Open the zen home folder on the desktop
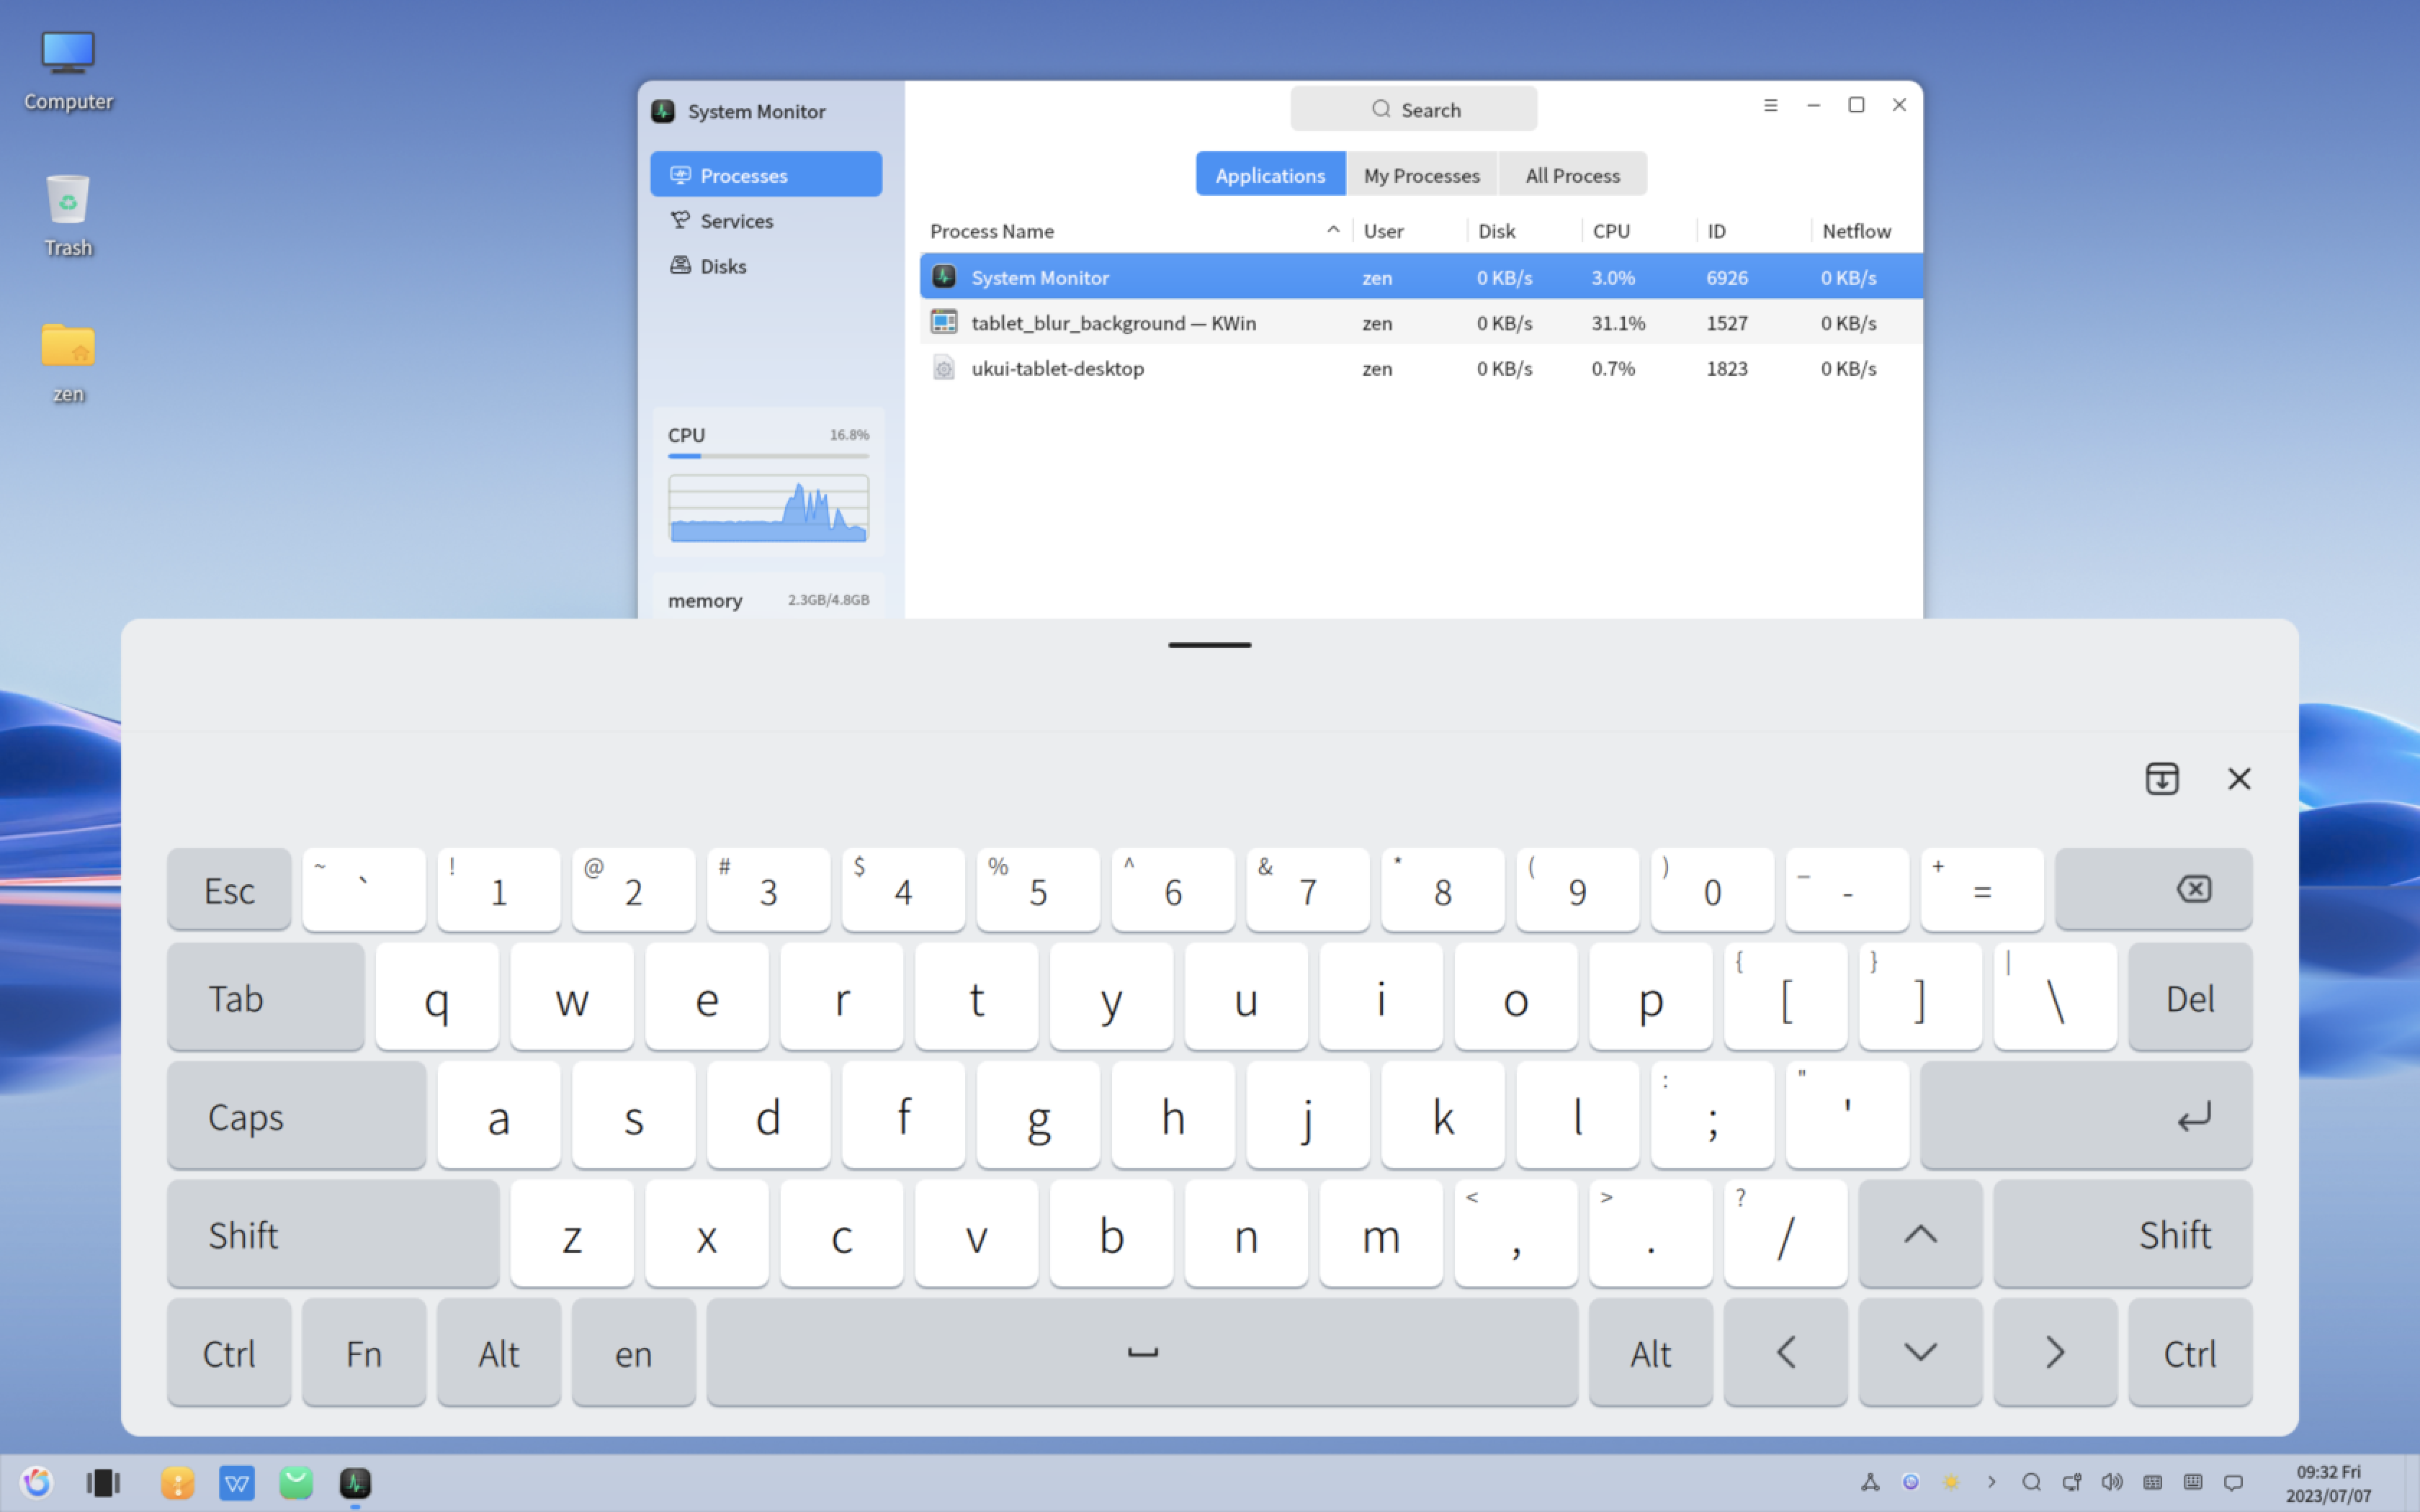Viewport: 2420px width, 1512px height. pyautogui.click(x=68, y=362)
